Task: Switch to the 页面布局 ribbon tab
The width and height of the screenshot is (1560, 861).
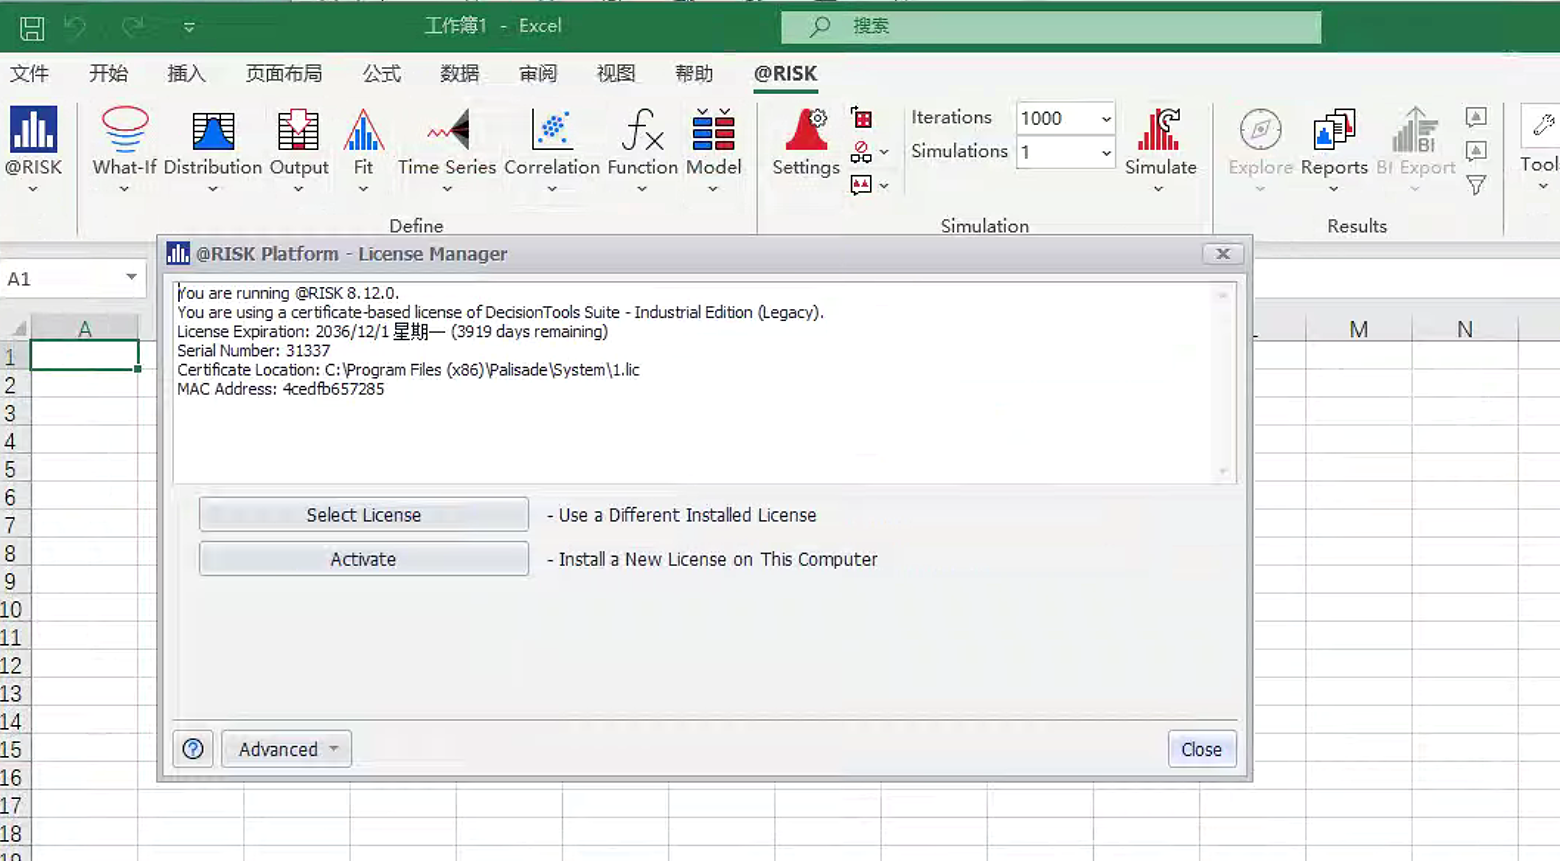Action: 284,73
